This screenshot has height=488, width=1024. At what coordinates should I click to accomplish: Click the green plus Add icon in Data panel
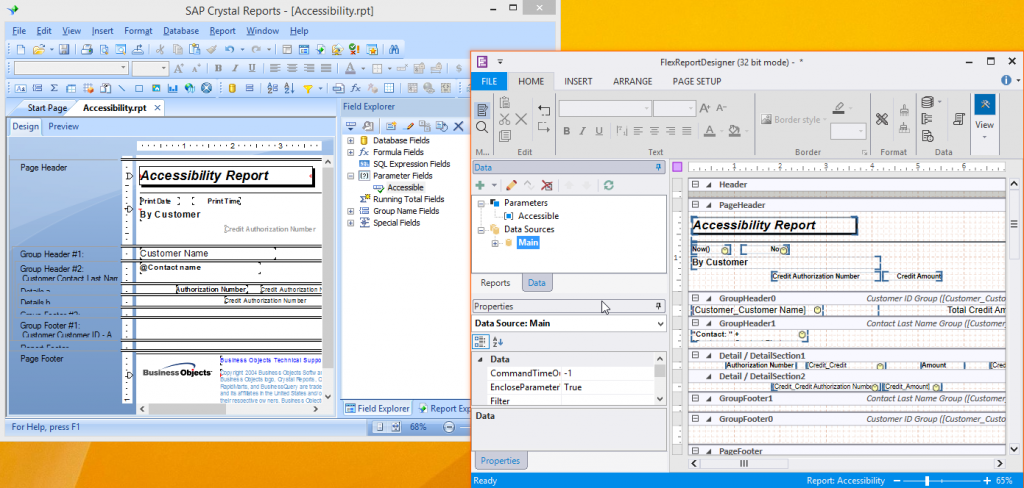[x=480, y=186]
